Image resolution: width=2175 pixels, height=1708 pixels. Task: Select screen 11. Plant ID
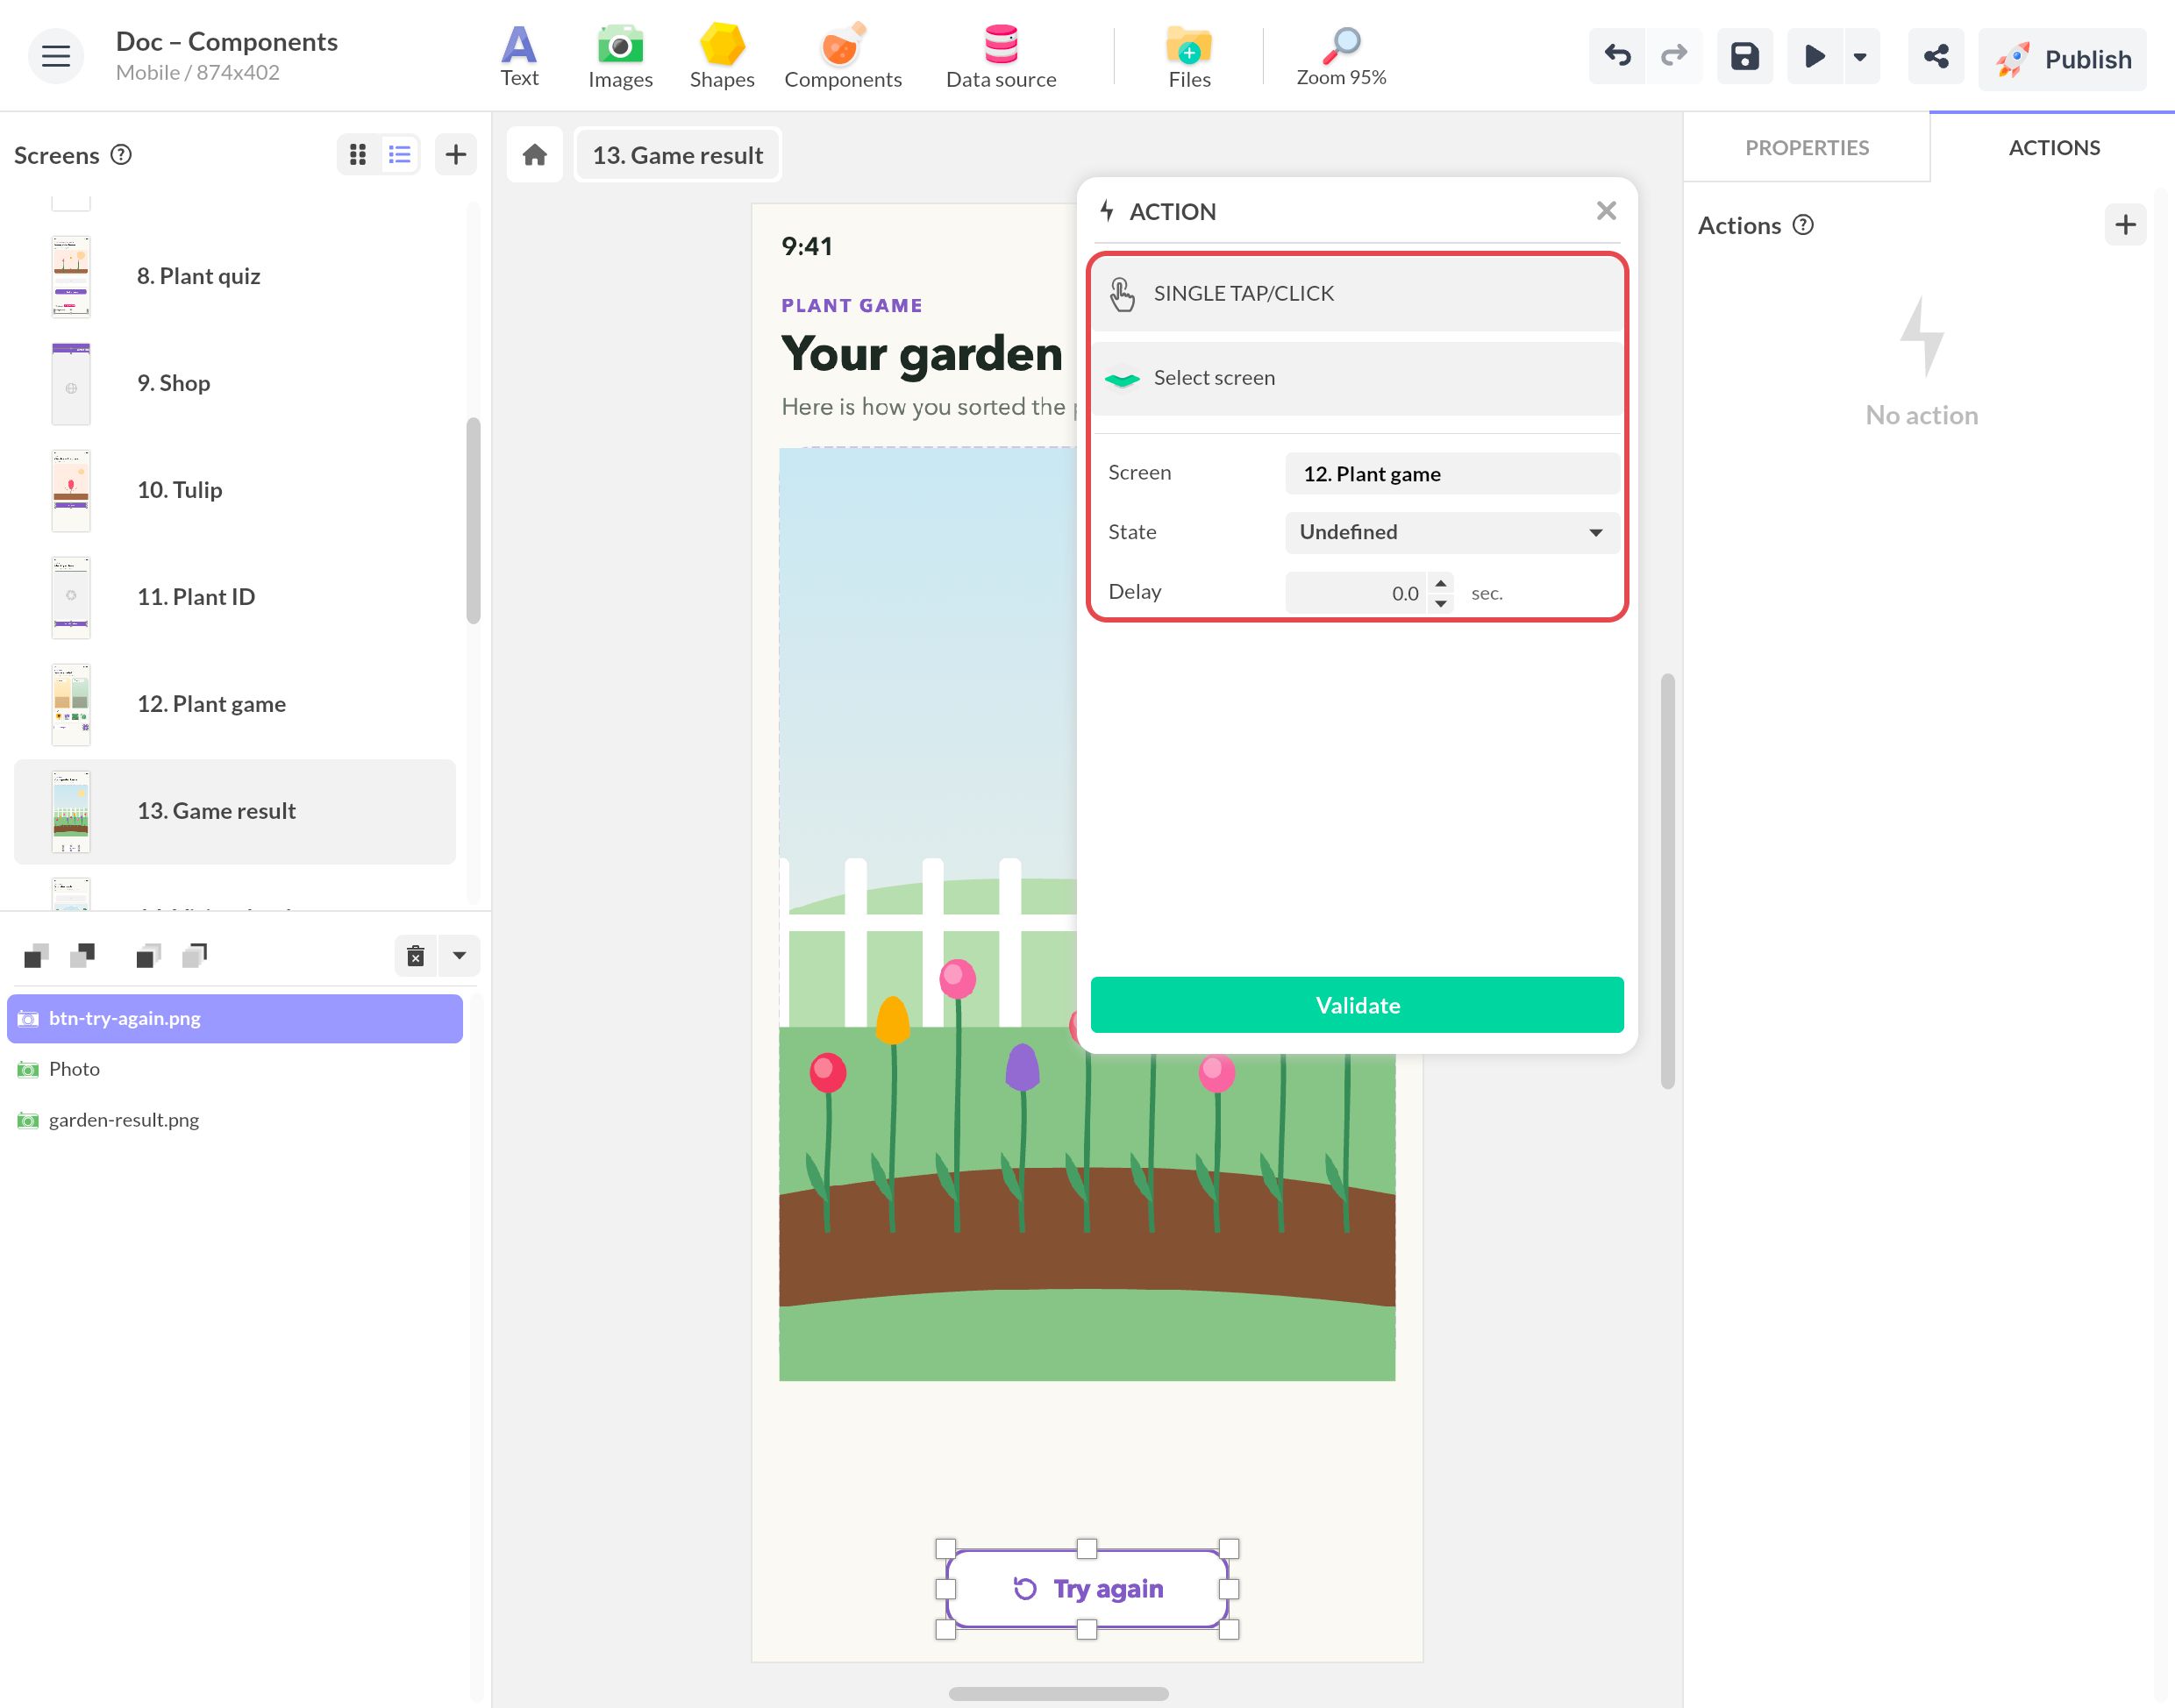click(x=235, y=597)
